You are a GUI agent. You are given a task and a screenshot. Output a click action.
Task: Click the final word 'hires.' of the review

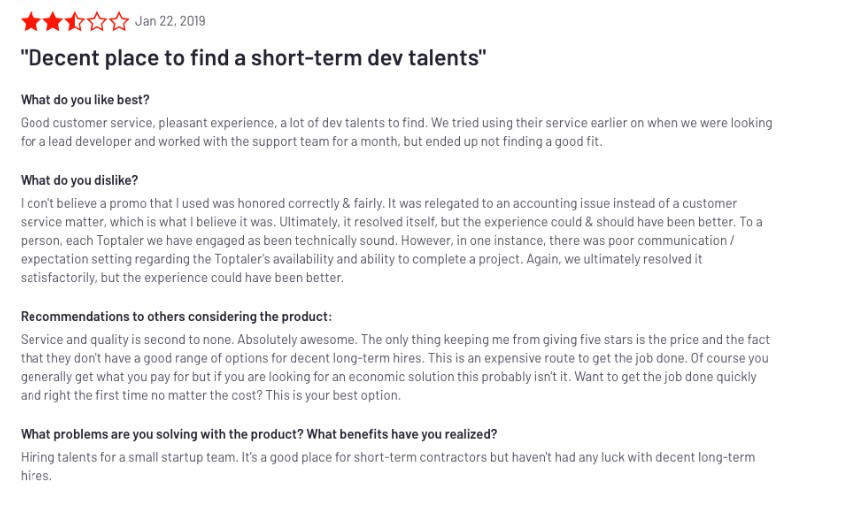(36, 476)
